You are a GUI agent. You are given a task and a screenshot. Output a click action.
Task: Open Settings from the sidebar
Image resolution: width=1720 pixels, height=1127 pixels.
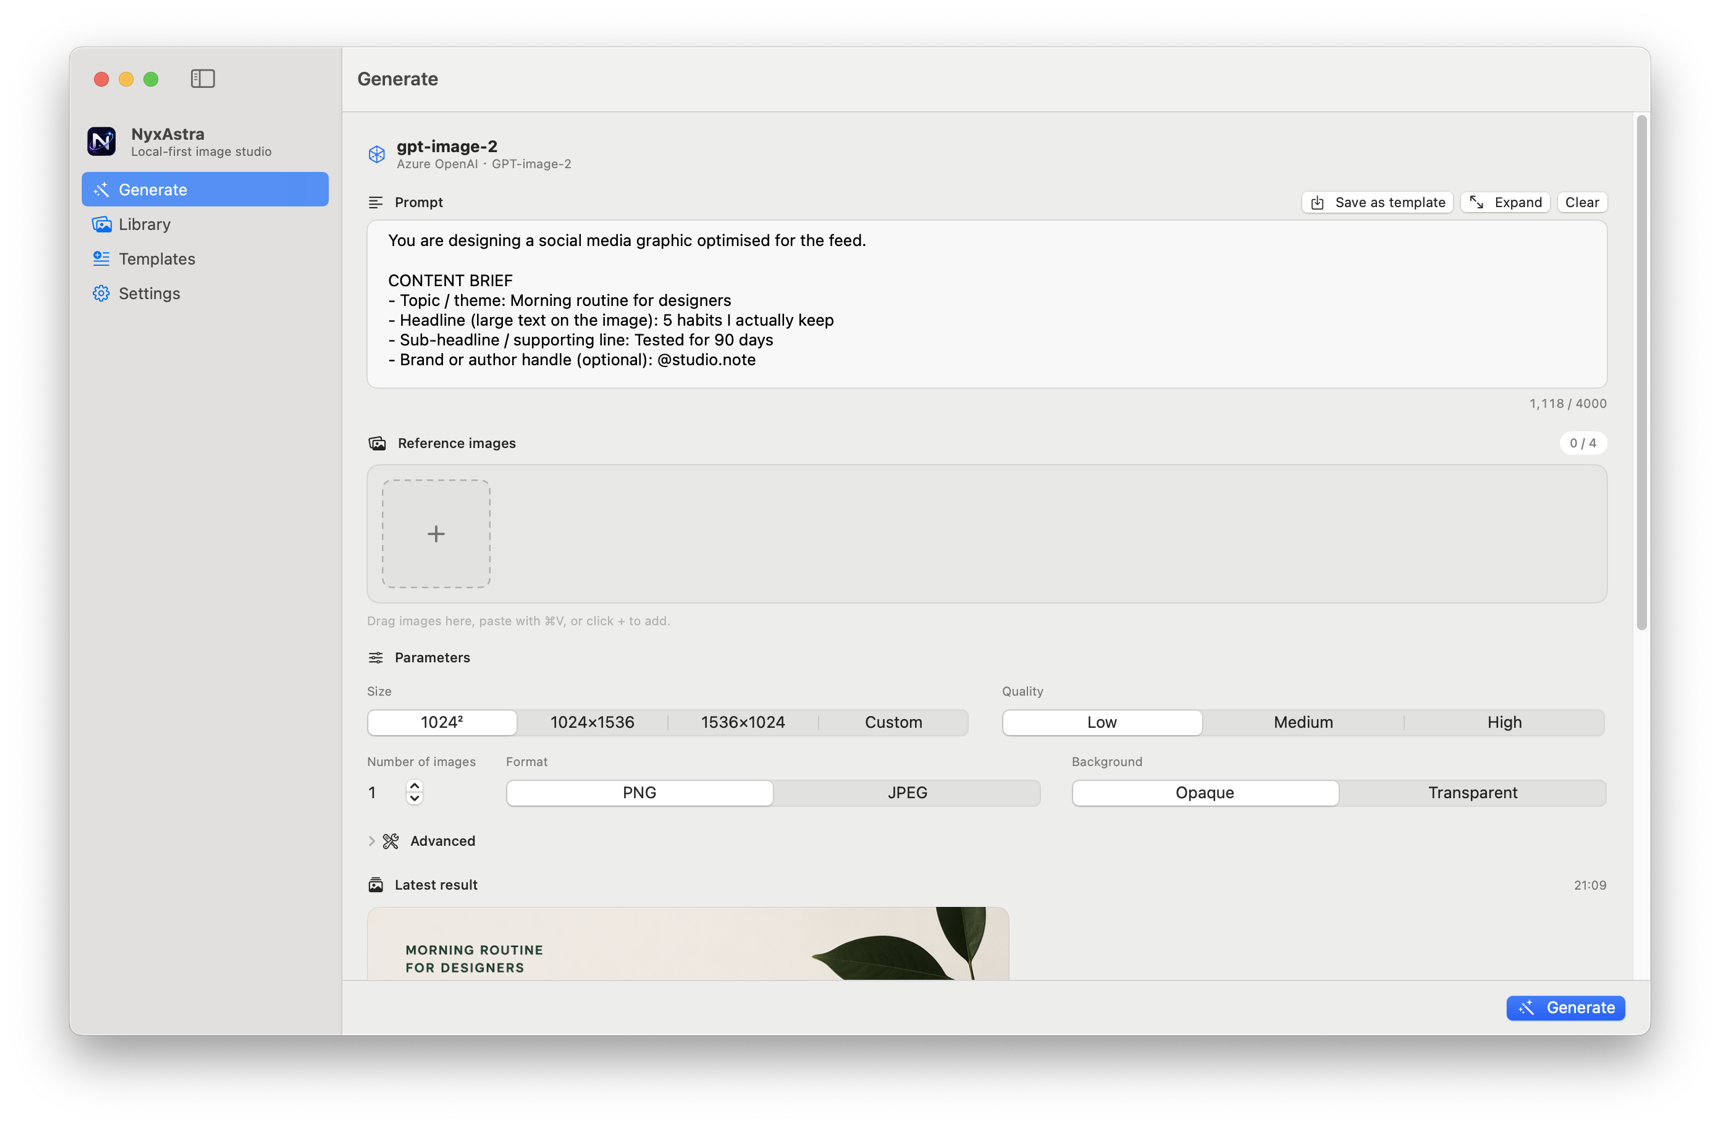coord(205,293)
